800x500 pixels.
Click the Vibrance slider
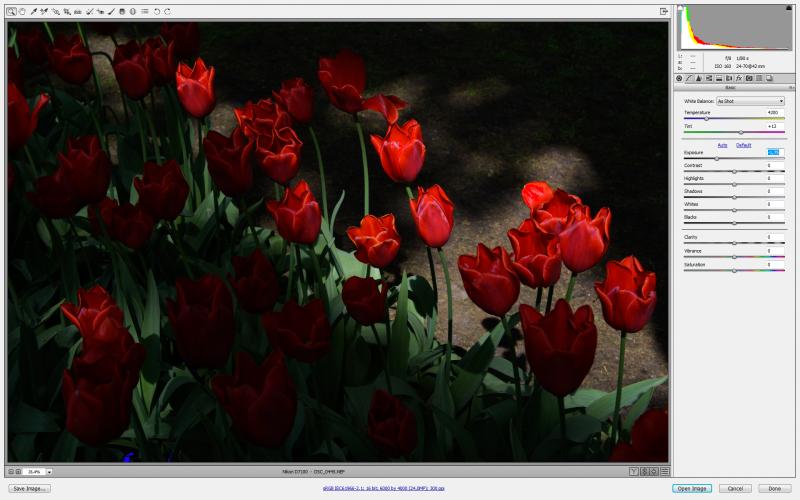tap(734, 257)
